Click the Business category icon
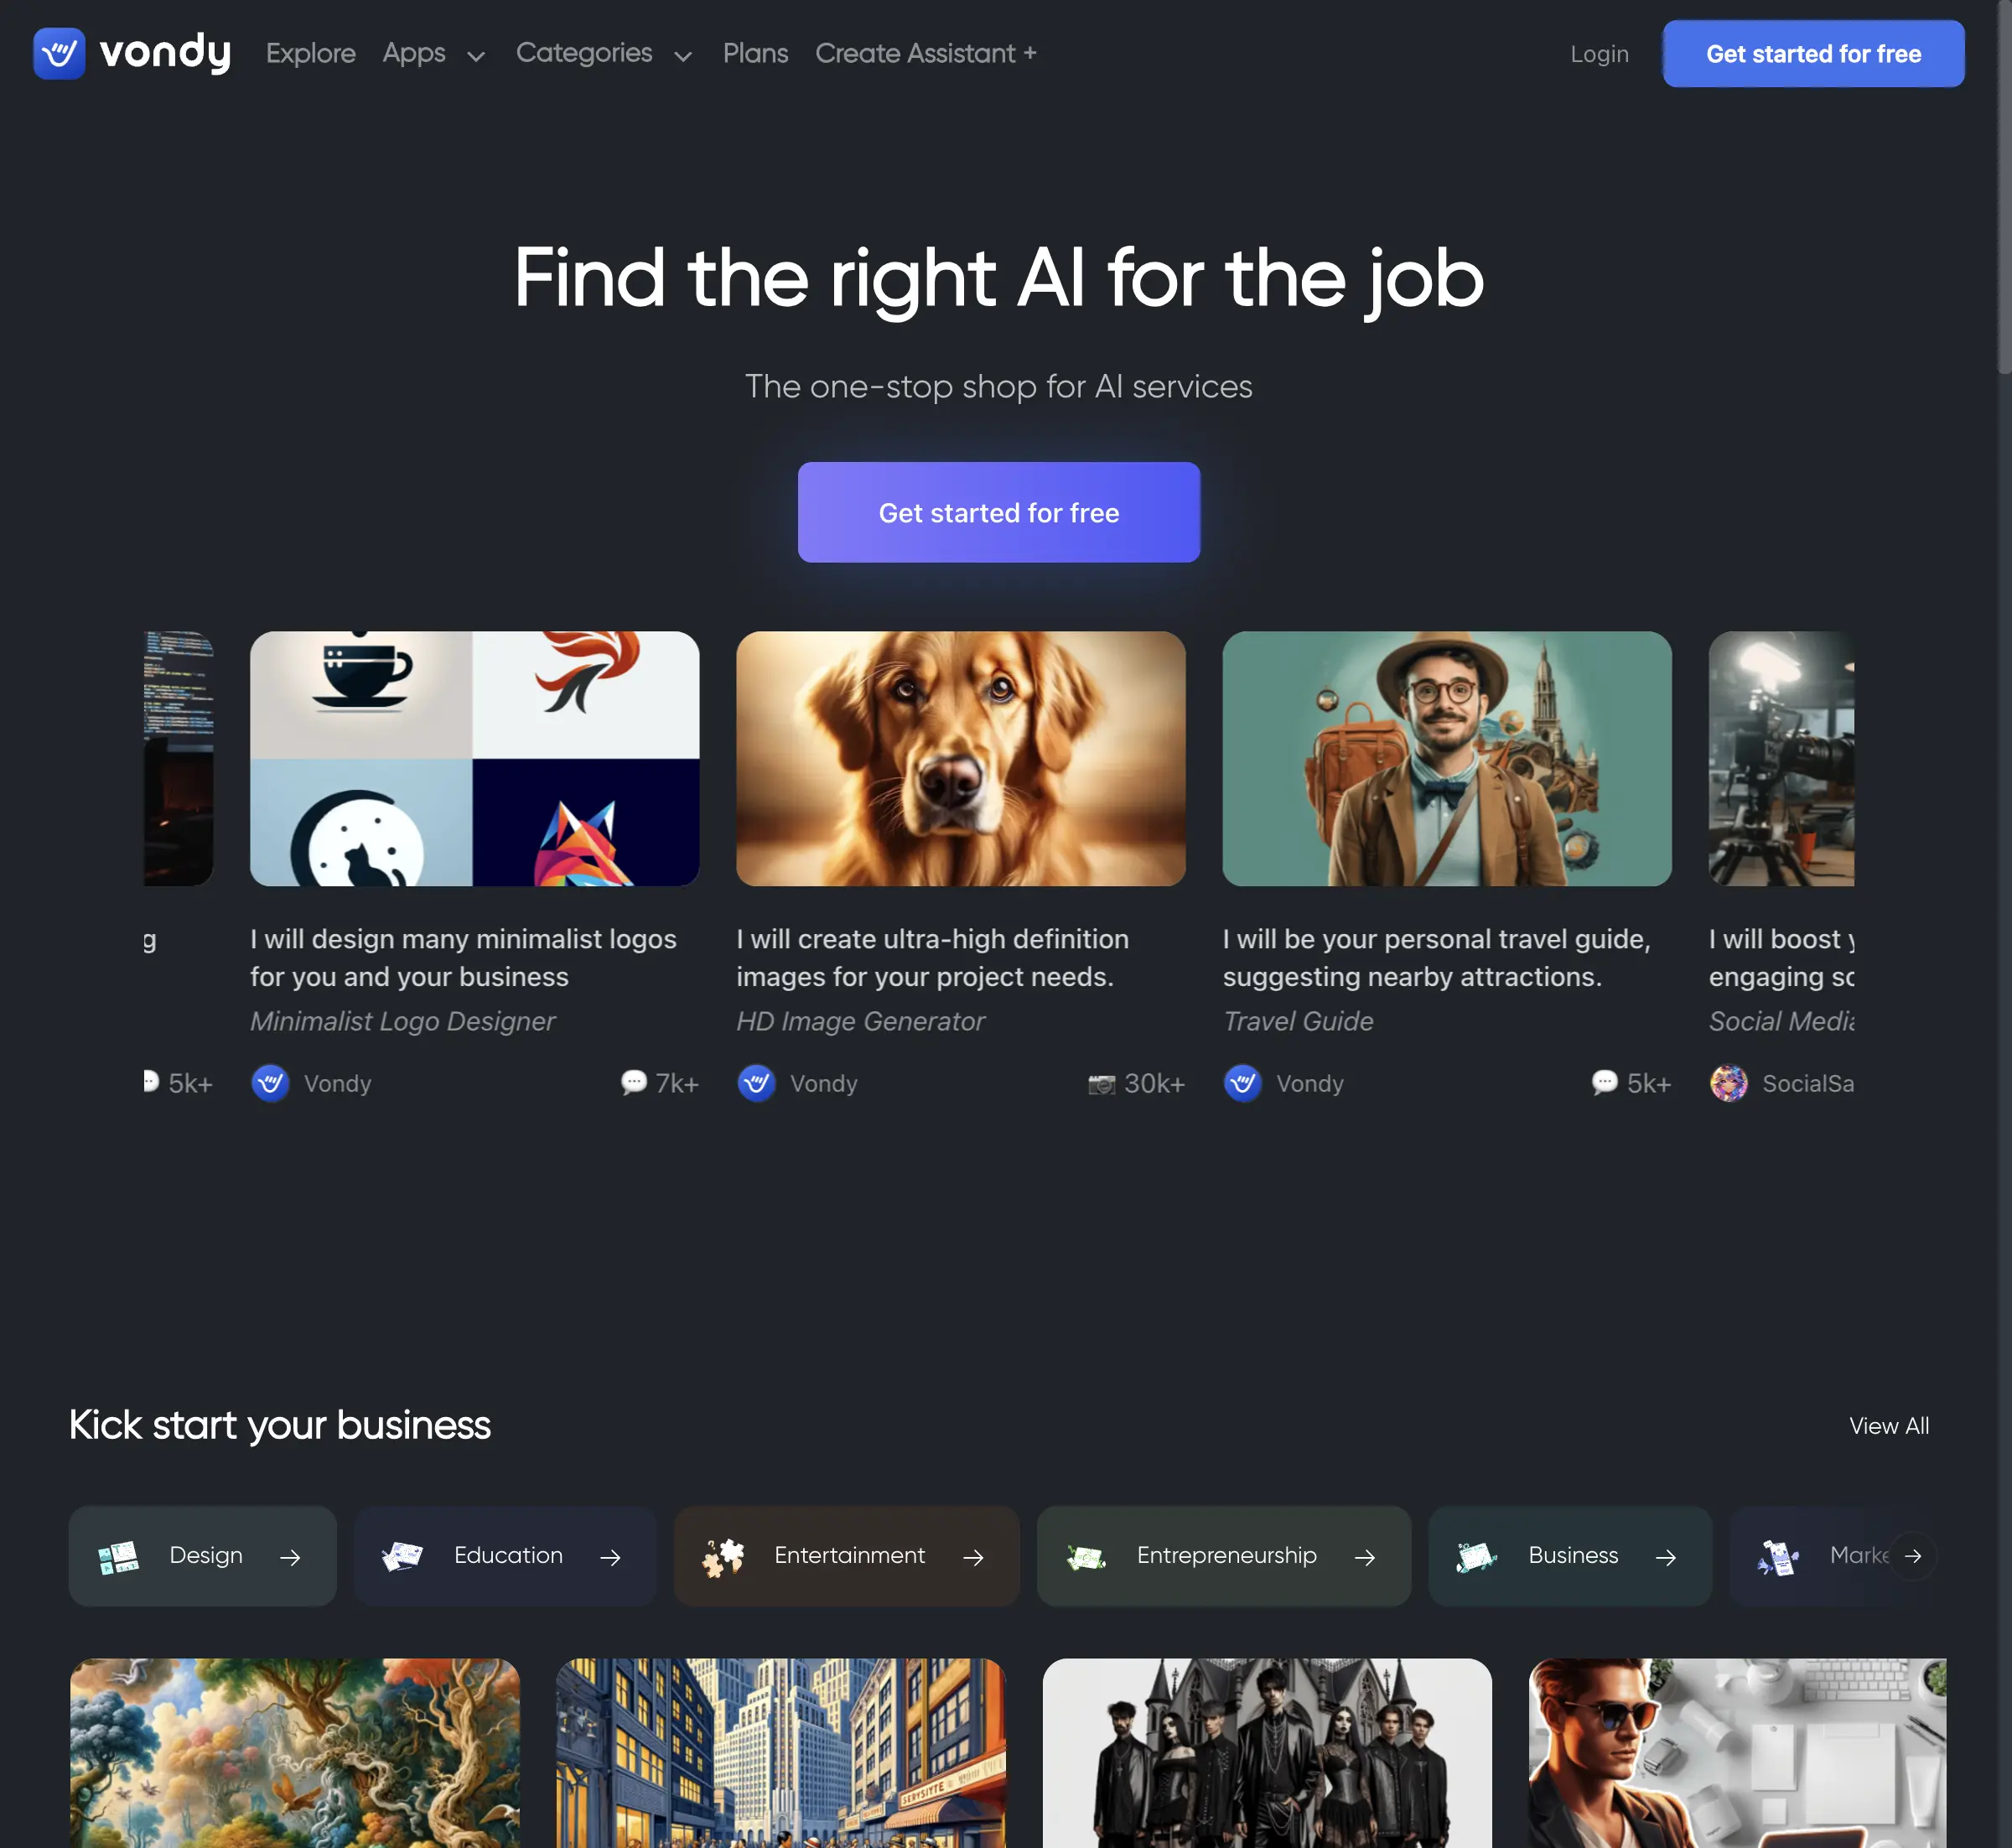 click(x=1476, y=1556)
